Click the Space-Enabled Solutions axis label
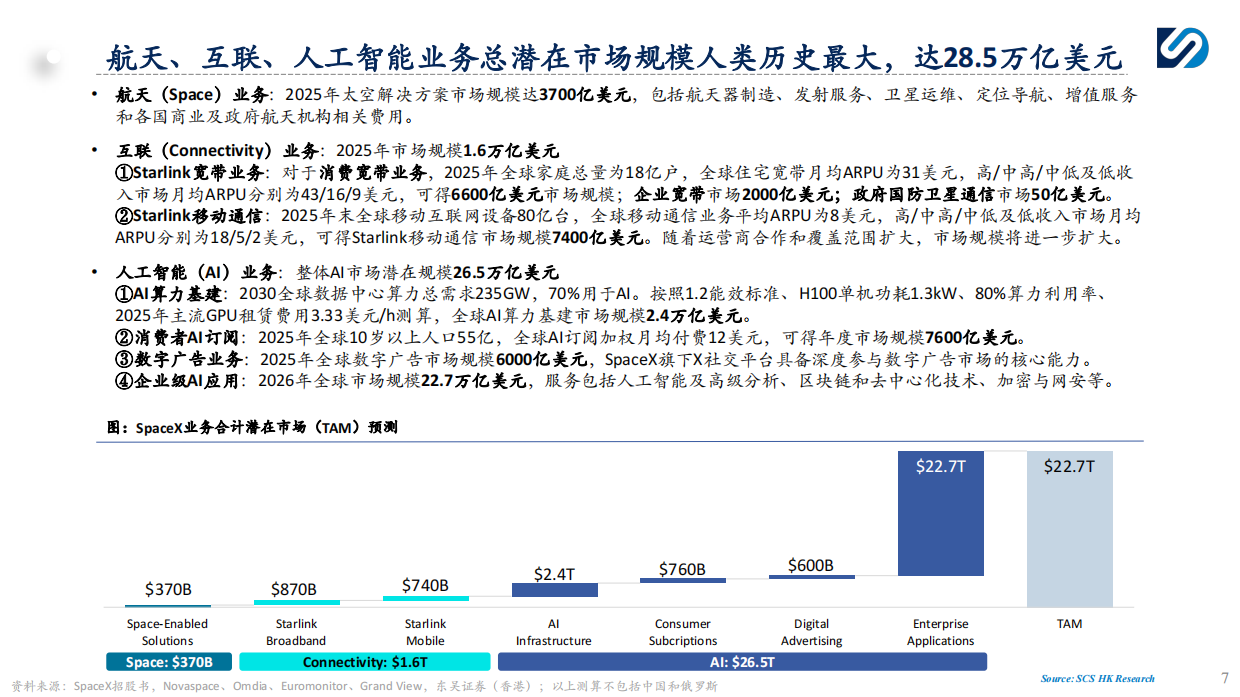 (167, 632)
